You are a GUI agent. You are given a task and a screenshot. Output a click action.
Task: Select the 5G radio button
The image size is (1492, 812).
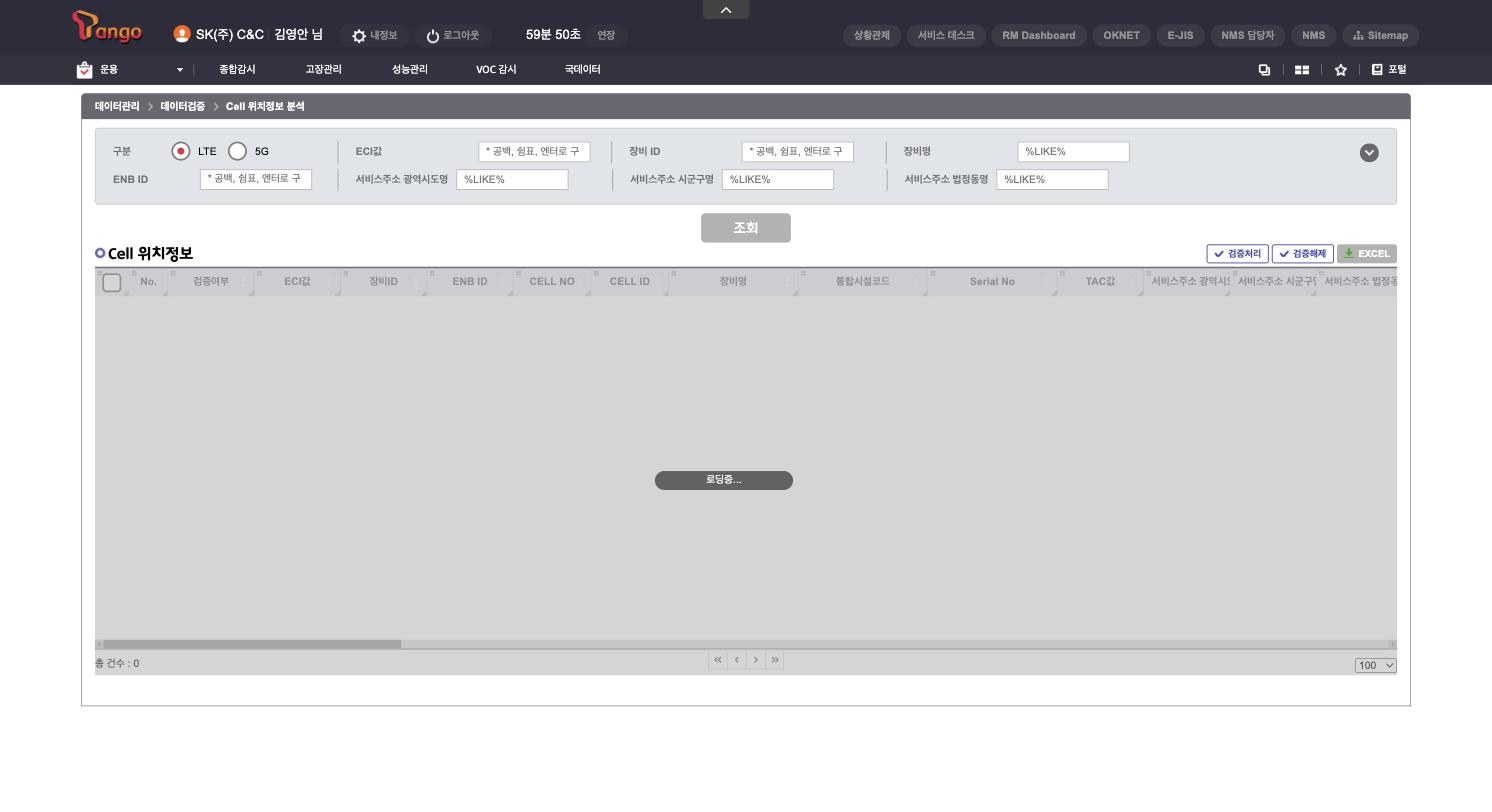237,151
